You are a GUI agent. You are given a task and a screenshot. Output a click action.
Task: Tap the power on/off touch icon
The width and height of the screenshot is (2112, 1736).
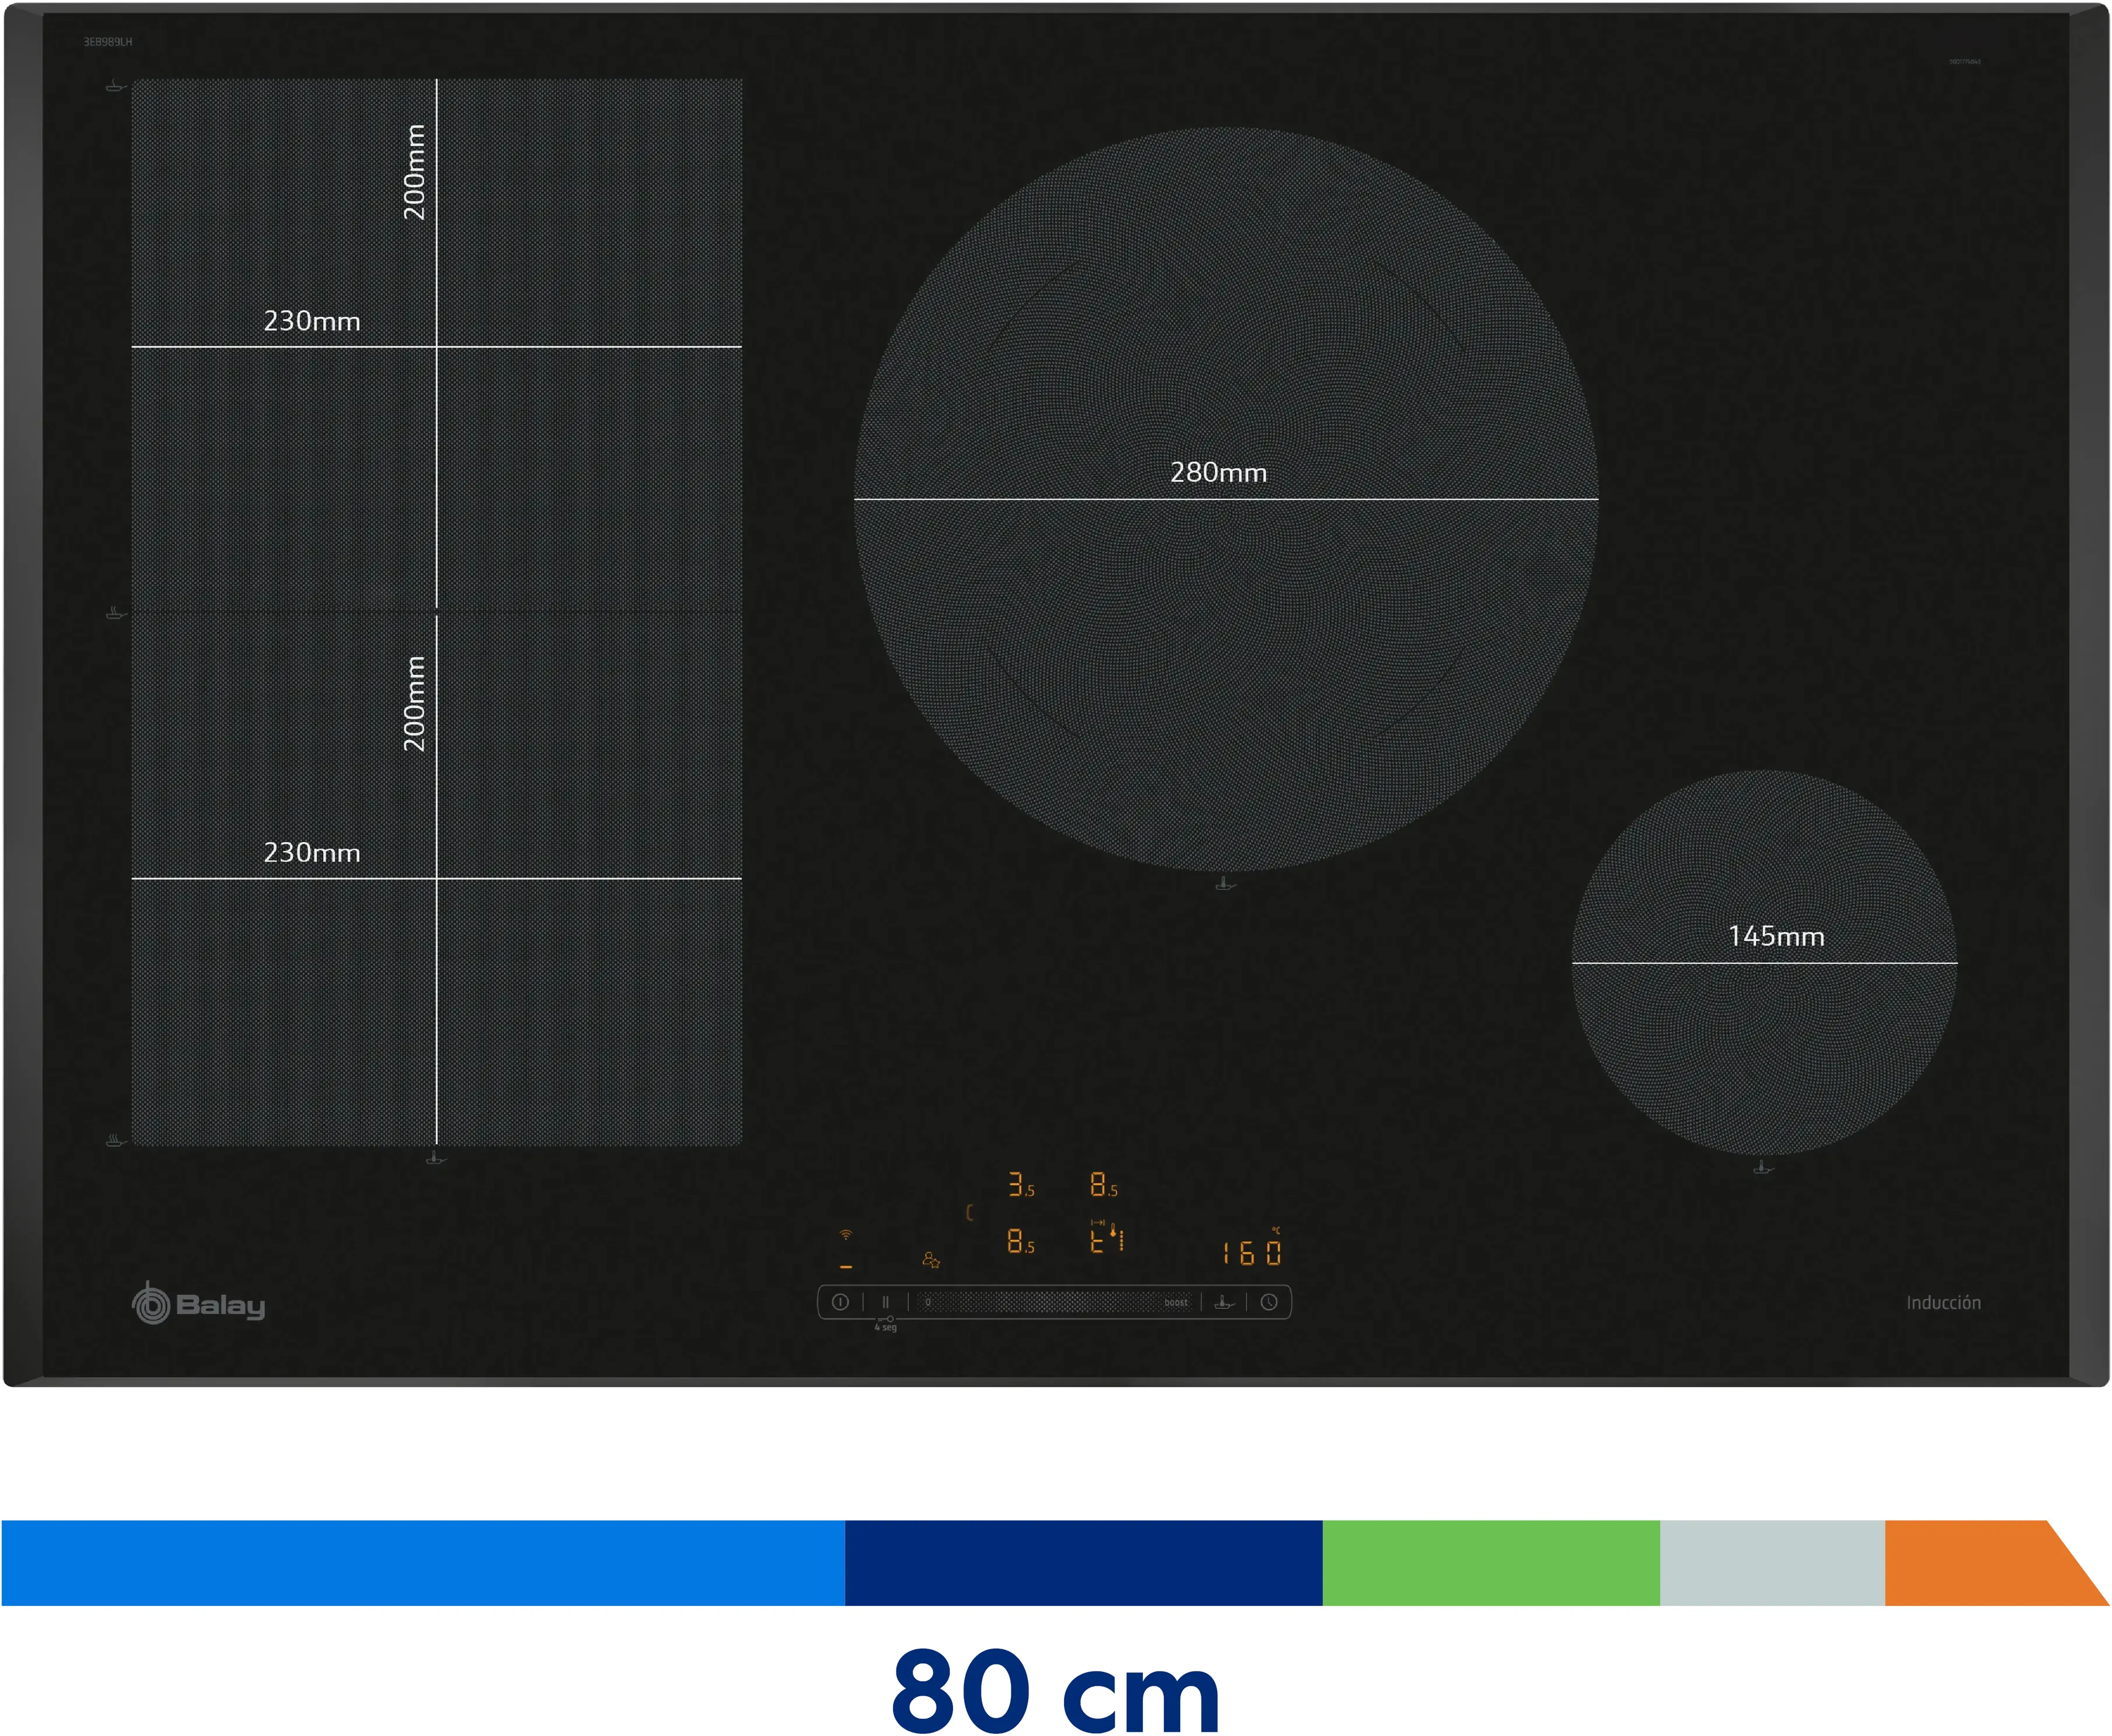point(840,1302)
